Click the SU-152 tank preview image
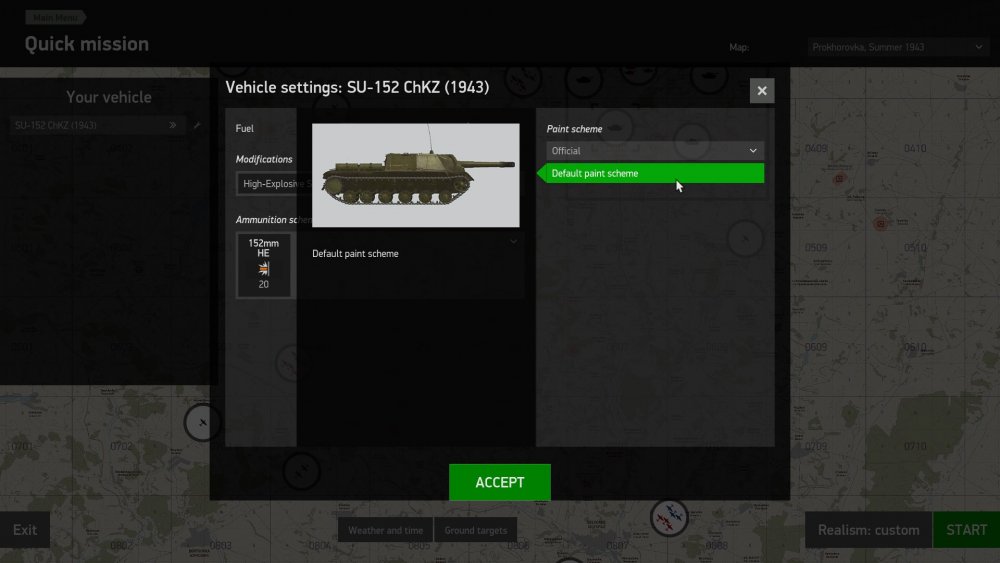The image size is (1000, 563). point(416,175)
